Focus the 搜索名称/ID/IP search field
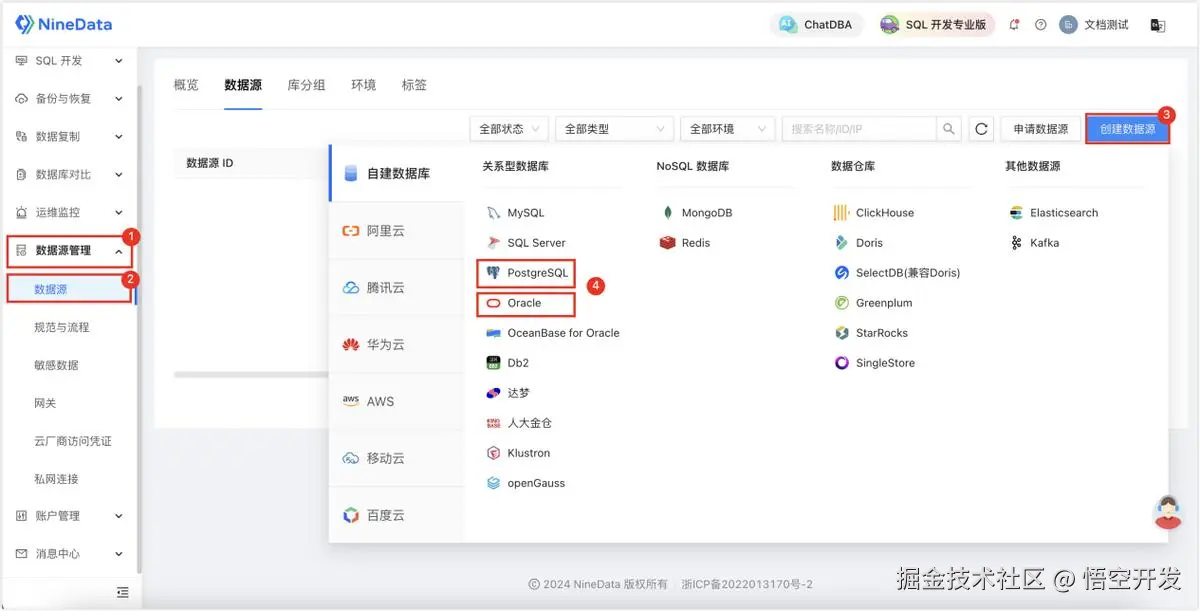Image resolution: width=1200 pixels, height=611 pixels. tap(860, 129)
